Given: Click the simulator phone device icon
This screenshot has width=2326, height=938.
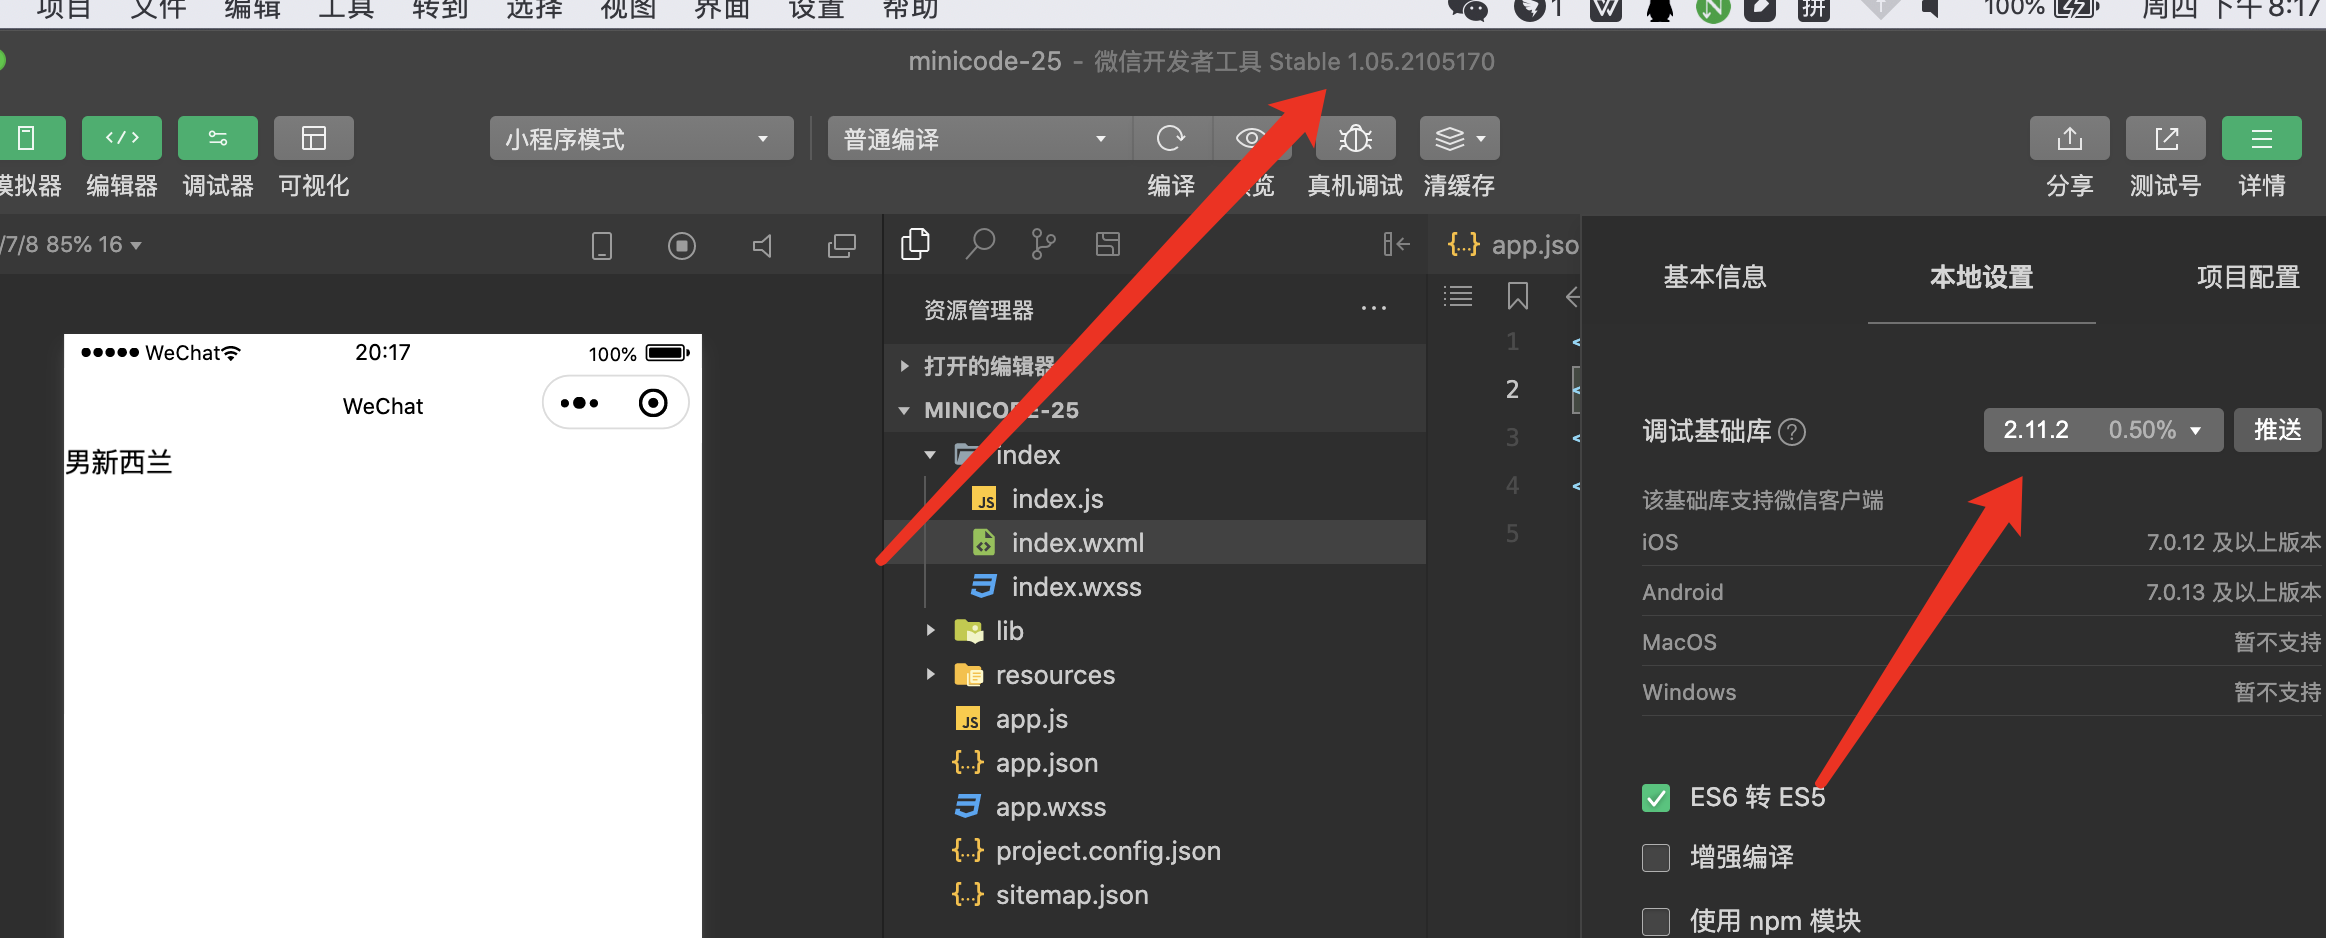Looking at the screenshot, I should pos(602,246).
